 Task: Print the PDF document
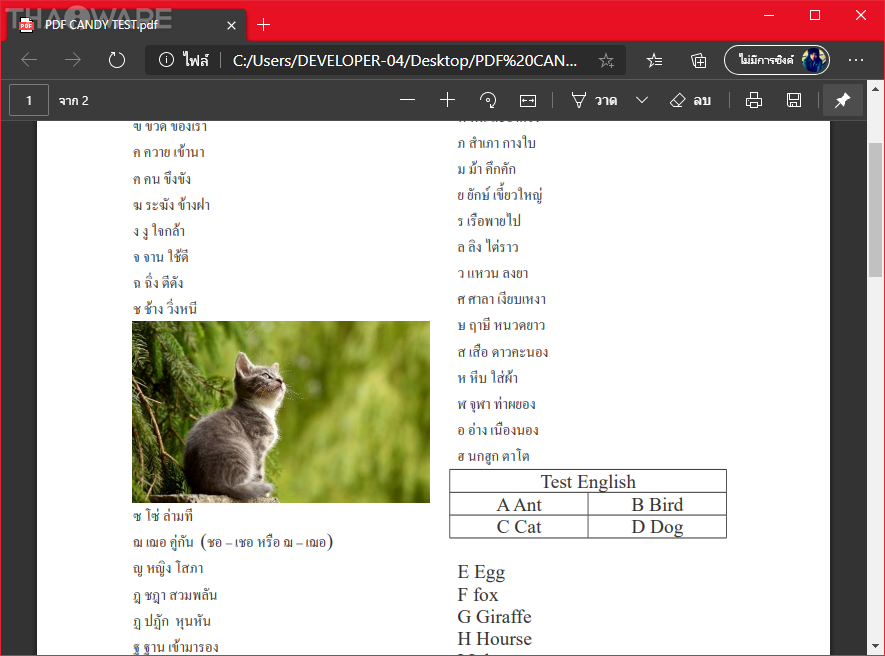pos(754,100)
